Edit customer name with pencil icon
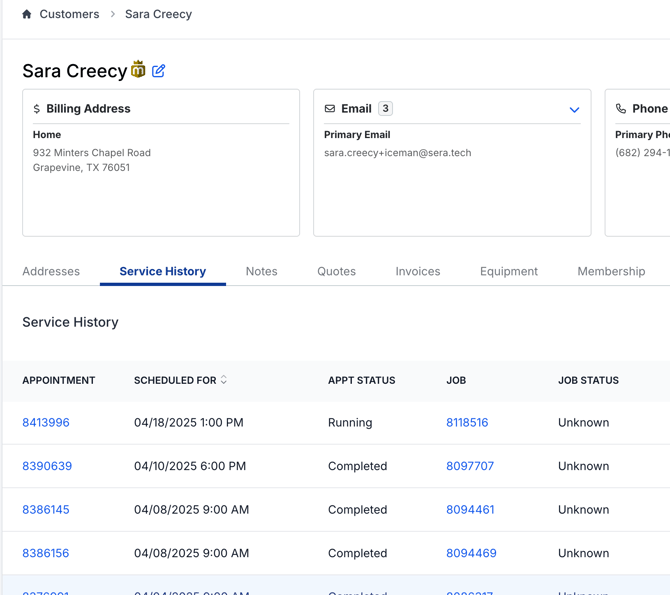Viewport: 670px width, 595px height. [159, 71]
